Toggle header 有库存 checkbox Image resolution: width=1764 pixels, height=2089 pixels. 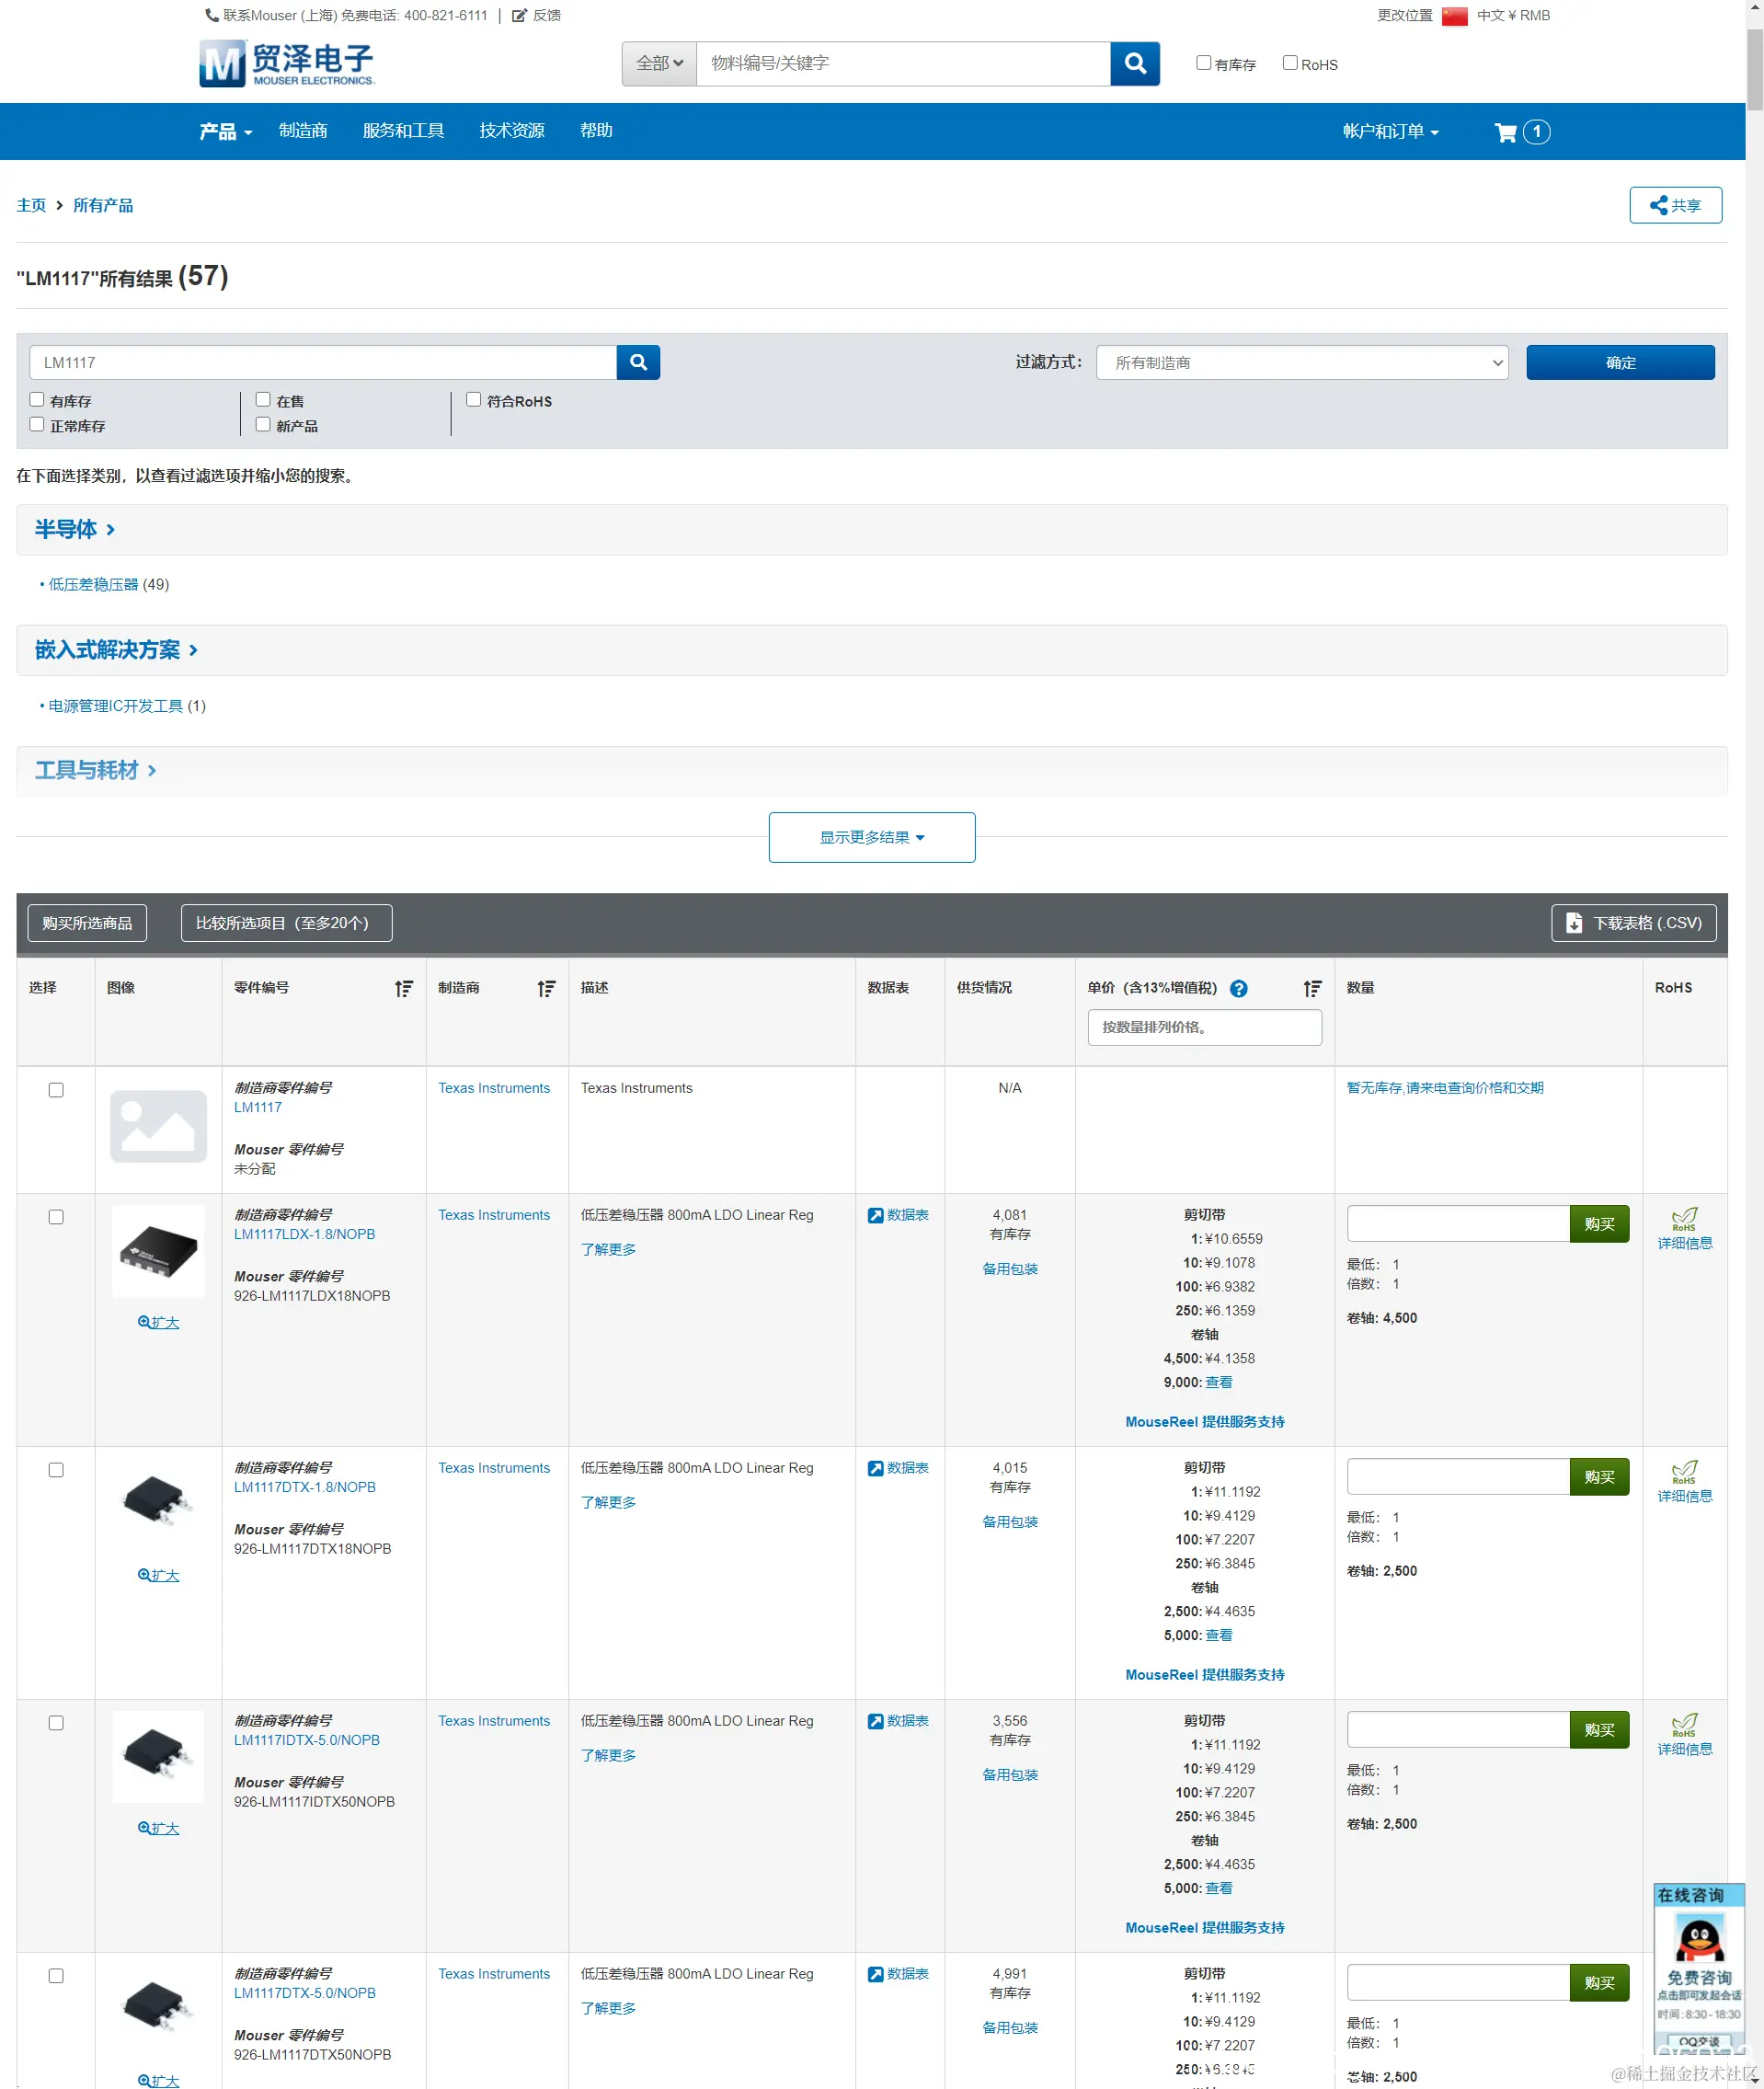(x=1203, y=63)
